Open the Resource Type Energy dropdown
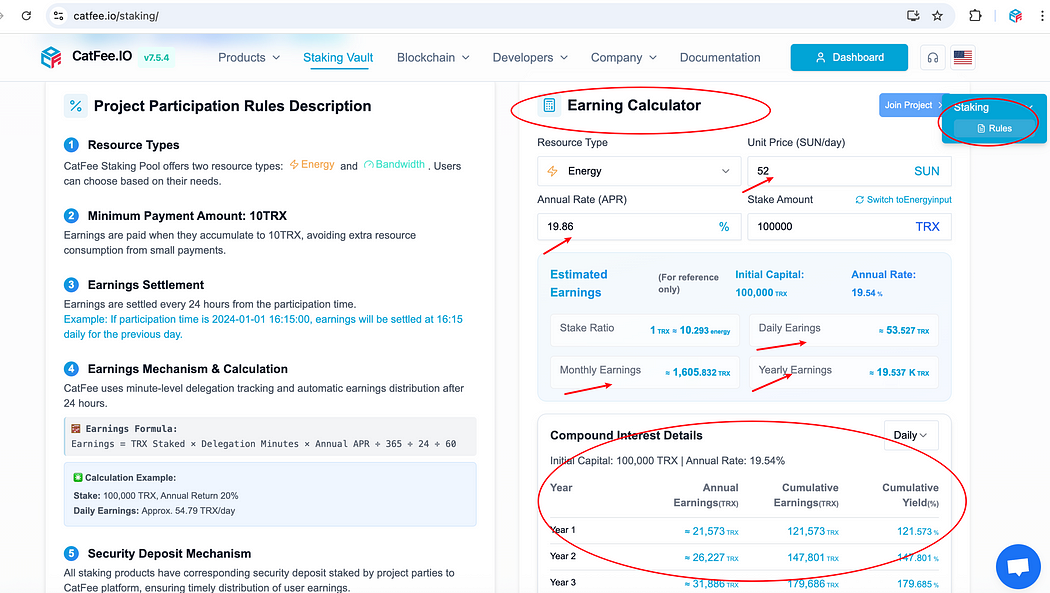1050x593 pixels. [x=639, y=171]
